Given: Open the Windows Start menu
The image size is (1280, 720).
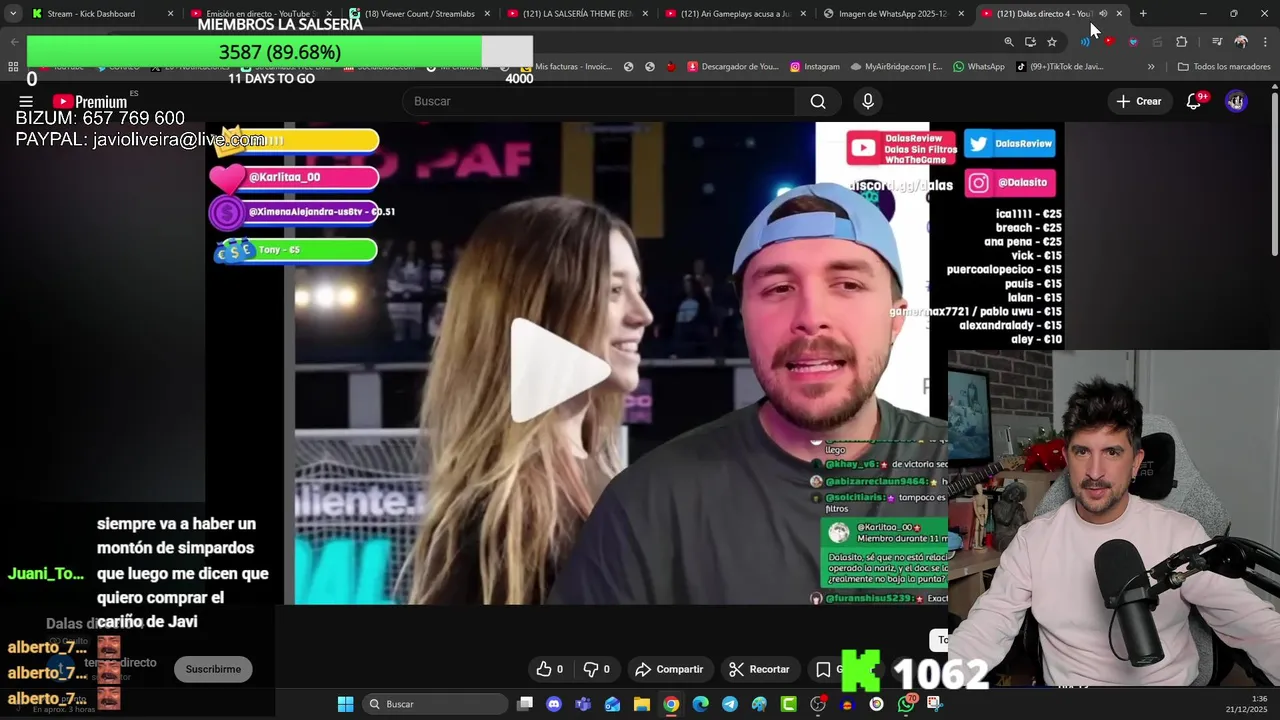Looking at the screenshot, I should (345, 704).
